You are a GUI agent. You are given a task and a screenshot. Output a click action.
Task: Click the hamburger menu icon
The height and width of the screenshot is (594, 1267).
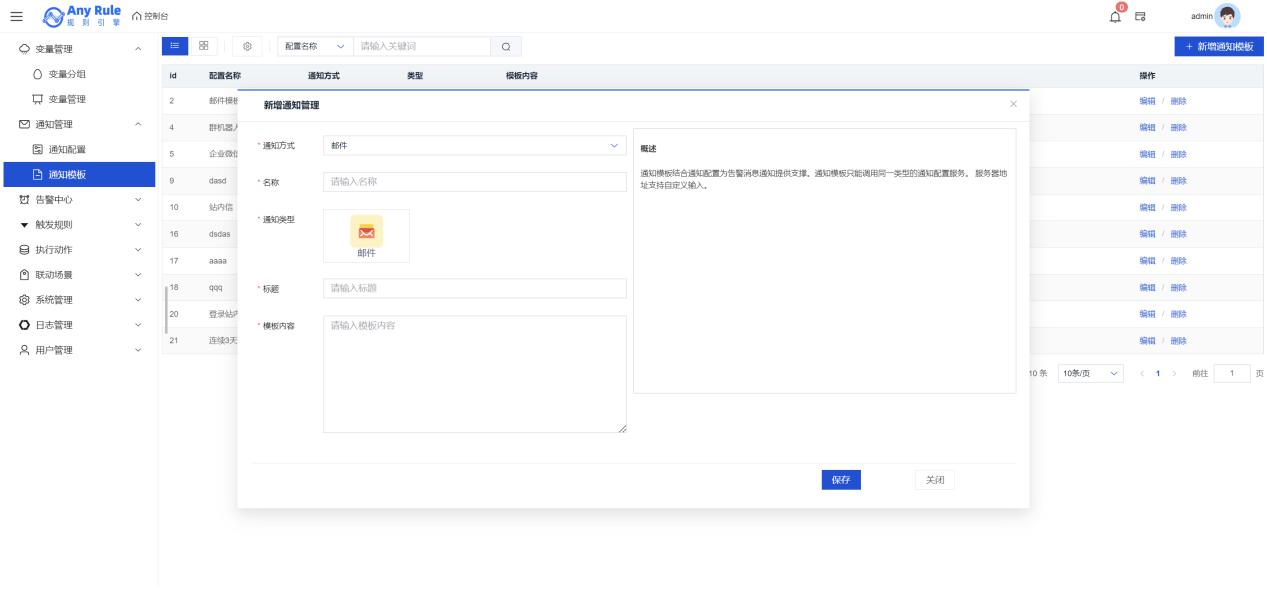(16, 16)
